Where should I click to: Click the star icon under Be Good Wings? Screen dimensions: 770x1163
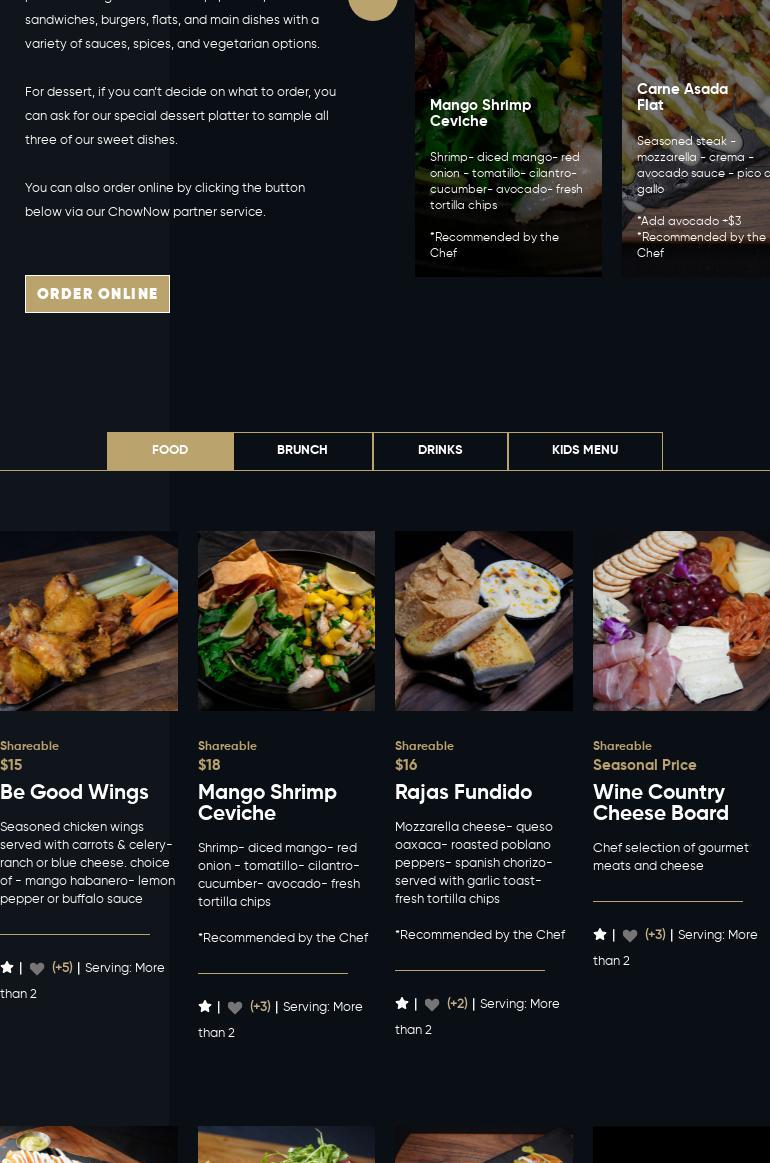coord(7,967)
